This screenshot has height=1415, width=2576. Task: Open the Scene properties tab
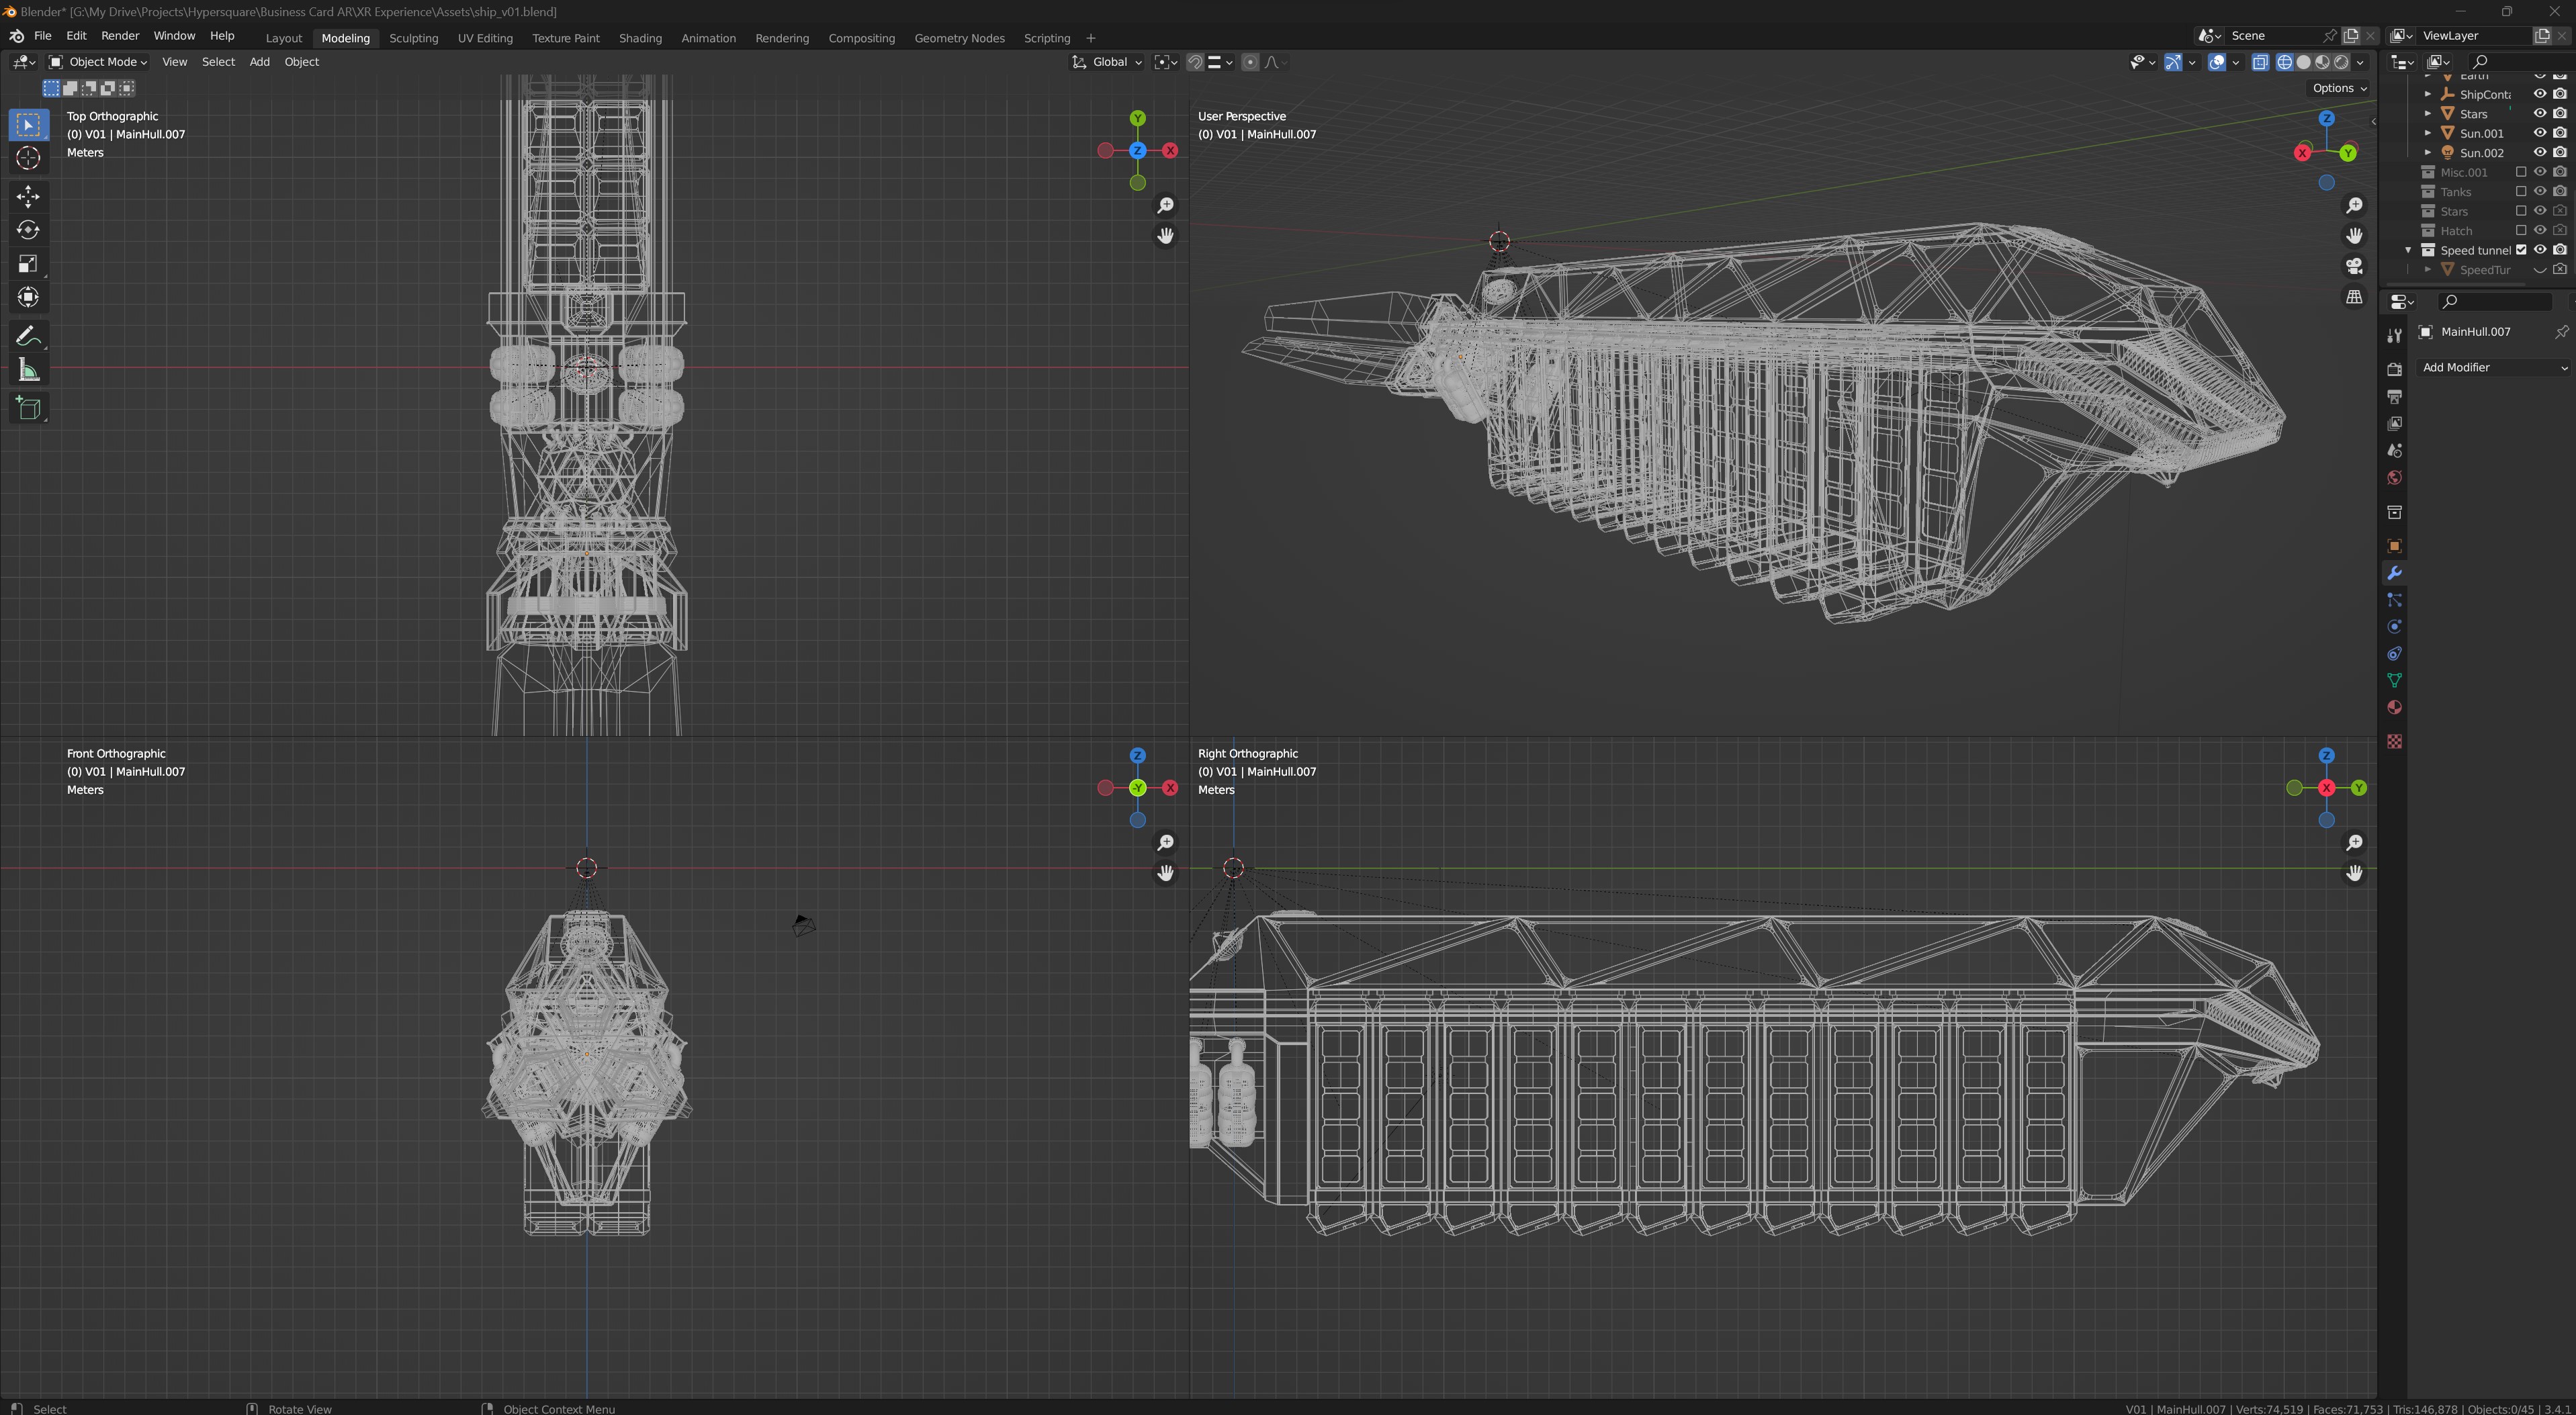pyautogui.click(x=2394, y=450)
